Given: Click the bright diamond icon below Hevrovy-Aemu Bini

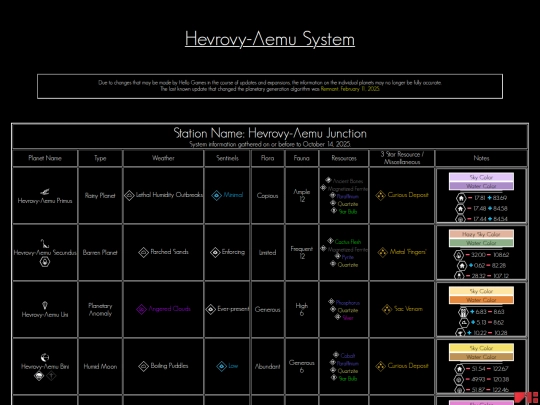Looking at the screenshot, I should [39, 376].
